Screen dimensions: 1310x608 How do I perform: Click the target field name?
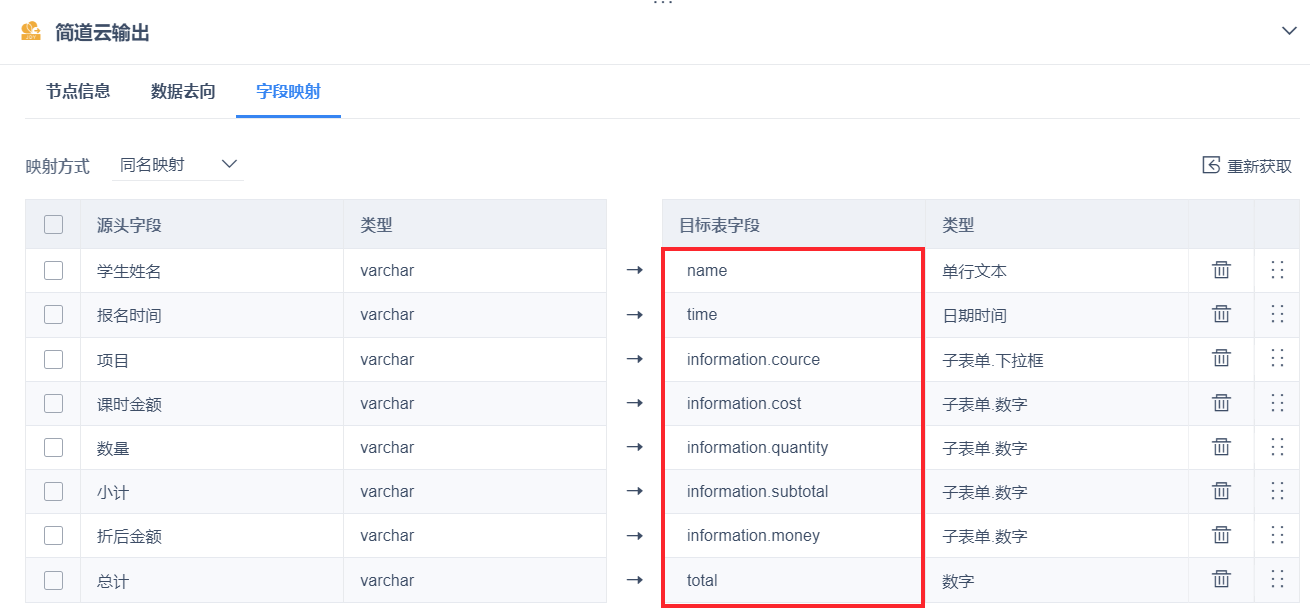click(x=707, y=271)
